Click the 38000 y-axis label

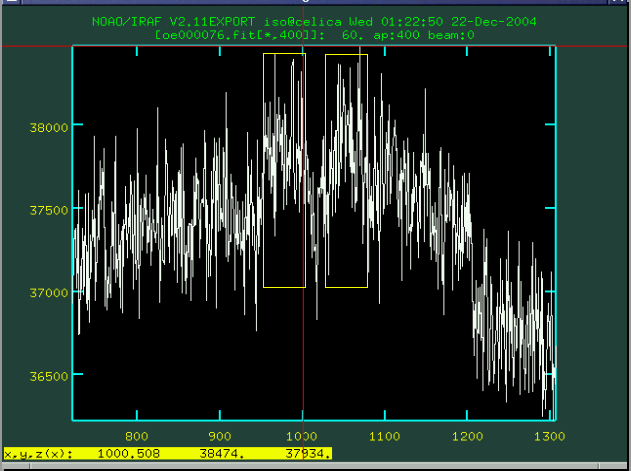(49, 128)
